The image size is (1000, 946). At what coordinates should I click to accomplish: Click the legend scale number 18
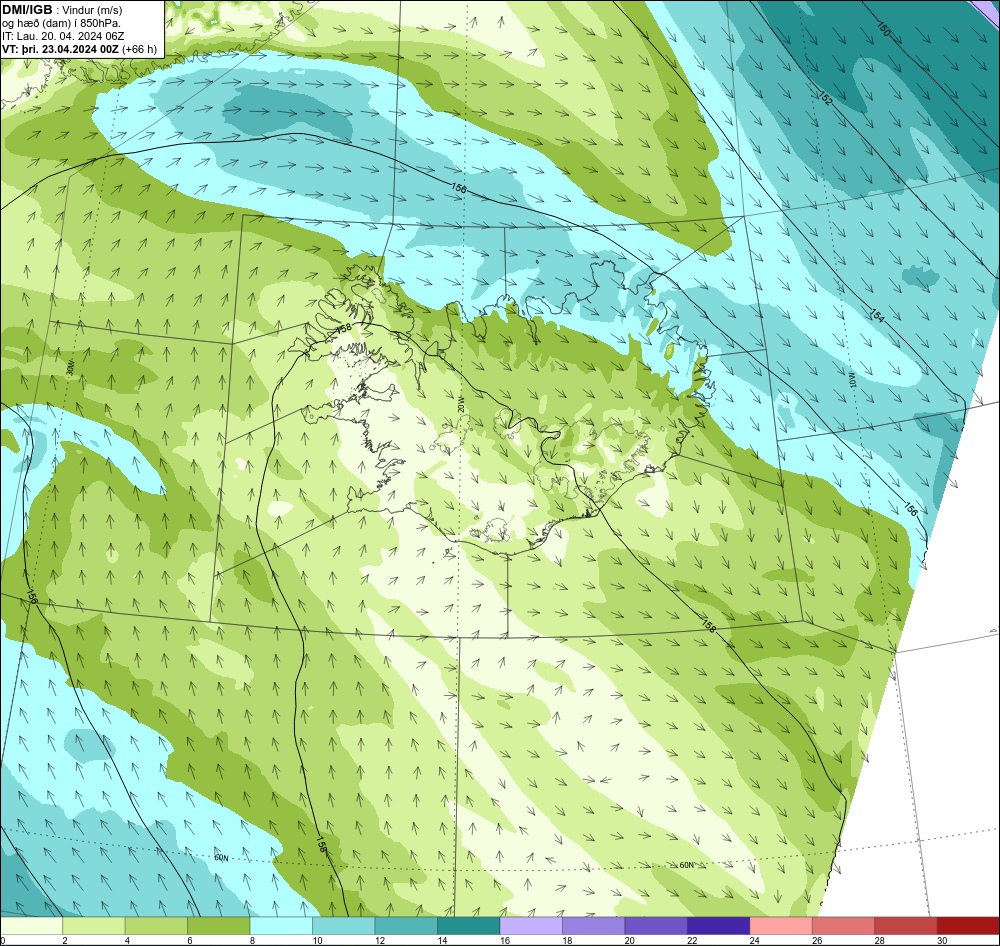pos(567,940)
